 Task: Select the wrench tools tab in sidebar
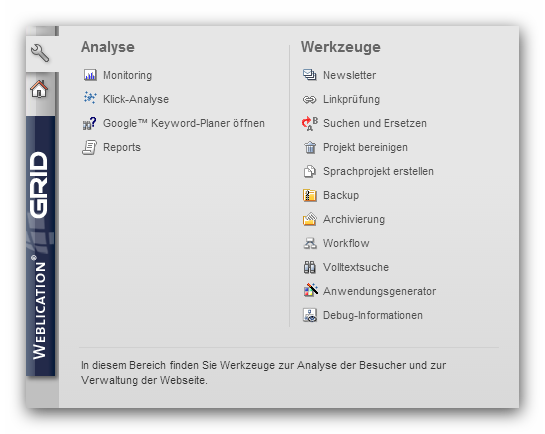tap(41, 53)
